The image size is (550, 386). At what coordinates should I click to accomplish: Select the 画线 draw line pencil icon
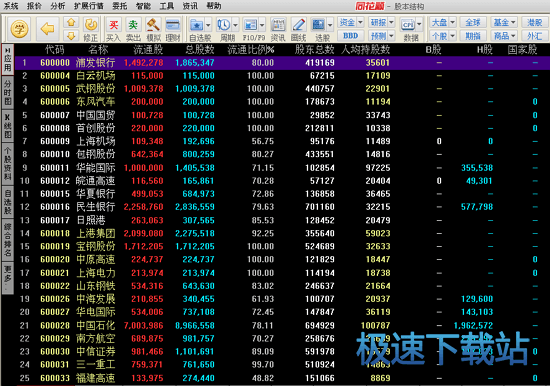pyautogui.click(x=299, y=29)
